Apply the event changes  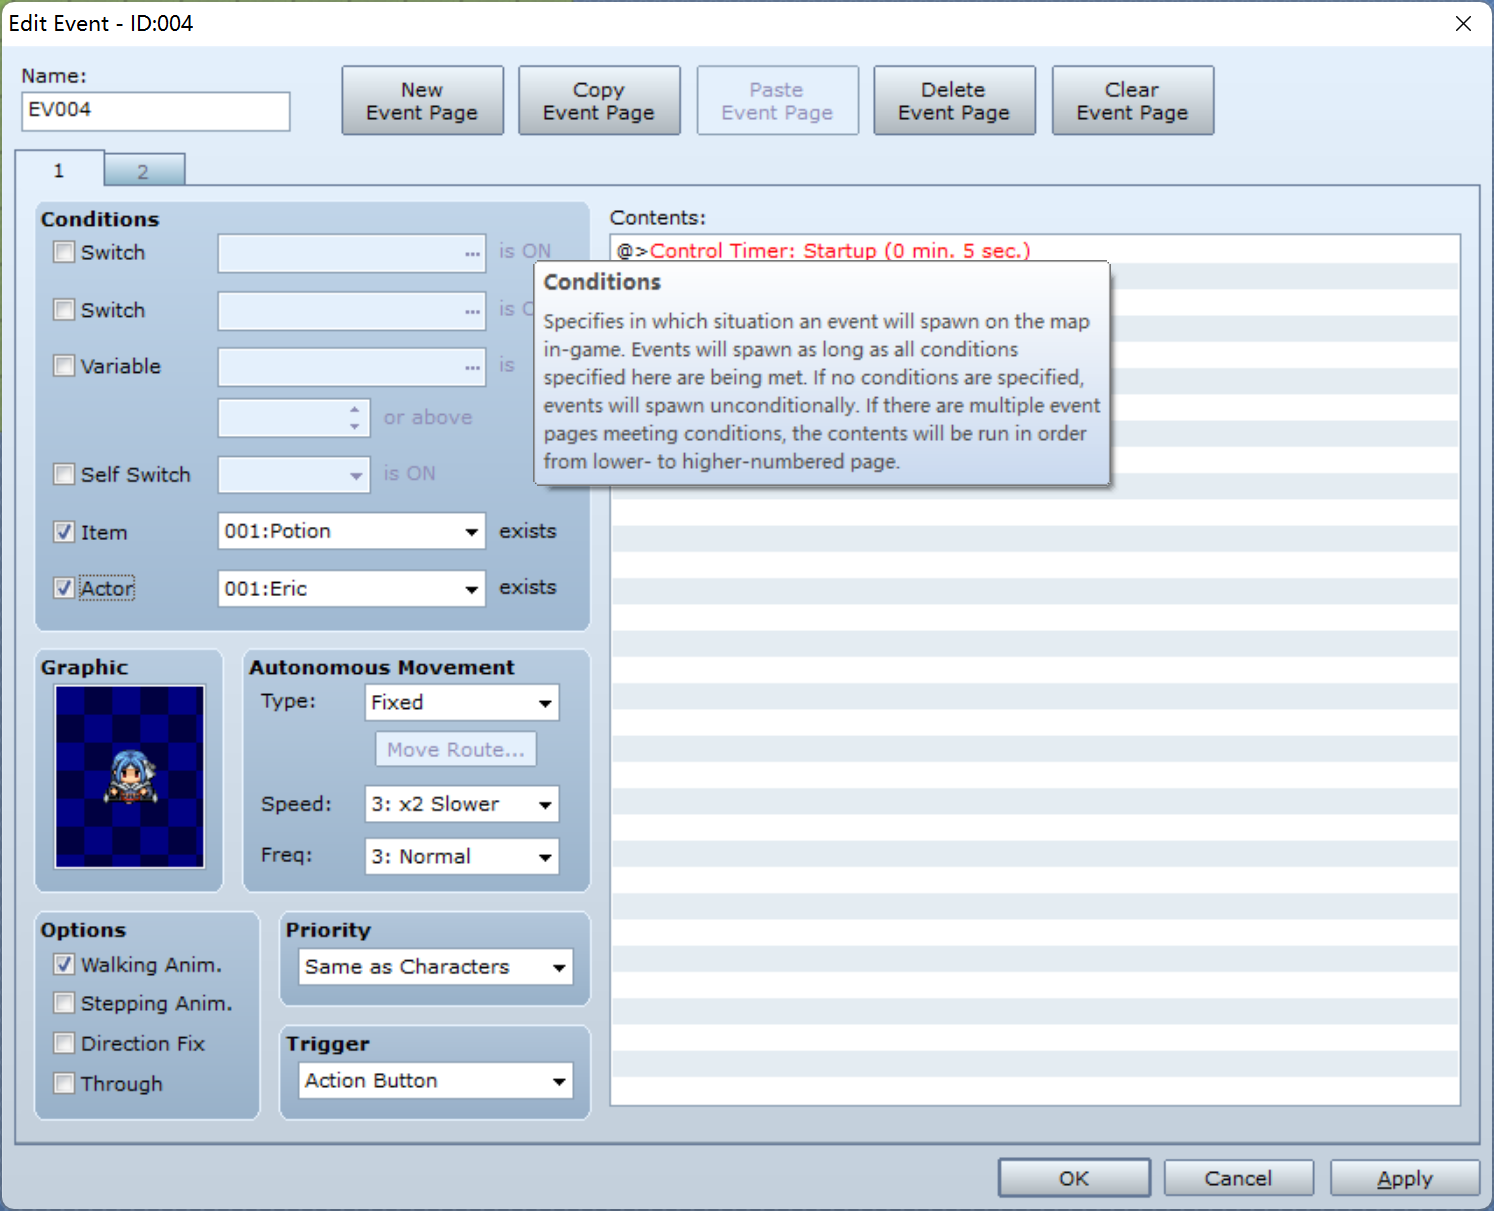click(1405, 1178)
